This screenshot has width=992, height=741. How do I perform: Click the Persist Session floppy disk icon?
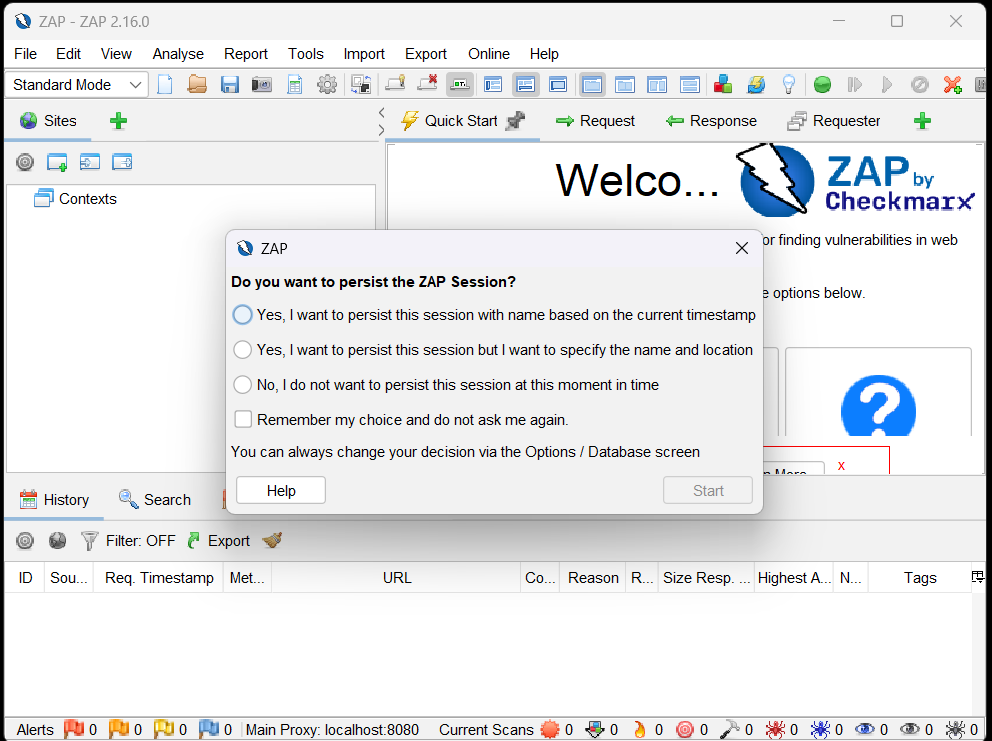(230, 84)
